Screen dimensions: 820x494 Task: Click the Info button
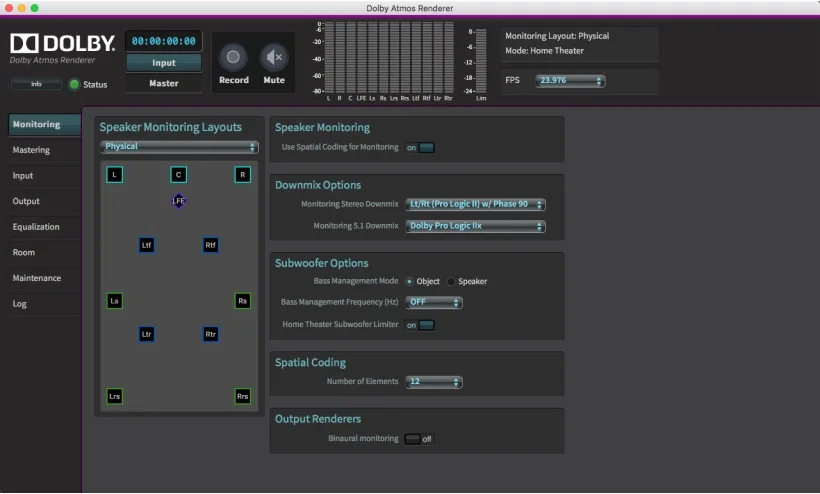(x=36, y=84)
